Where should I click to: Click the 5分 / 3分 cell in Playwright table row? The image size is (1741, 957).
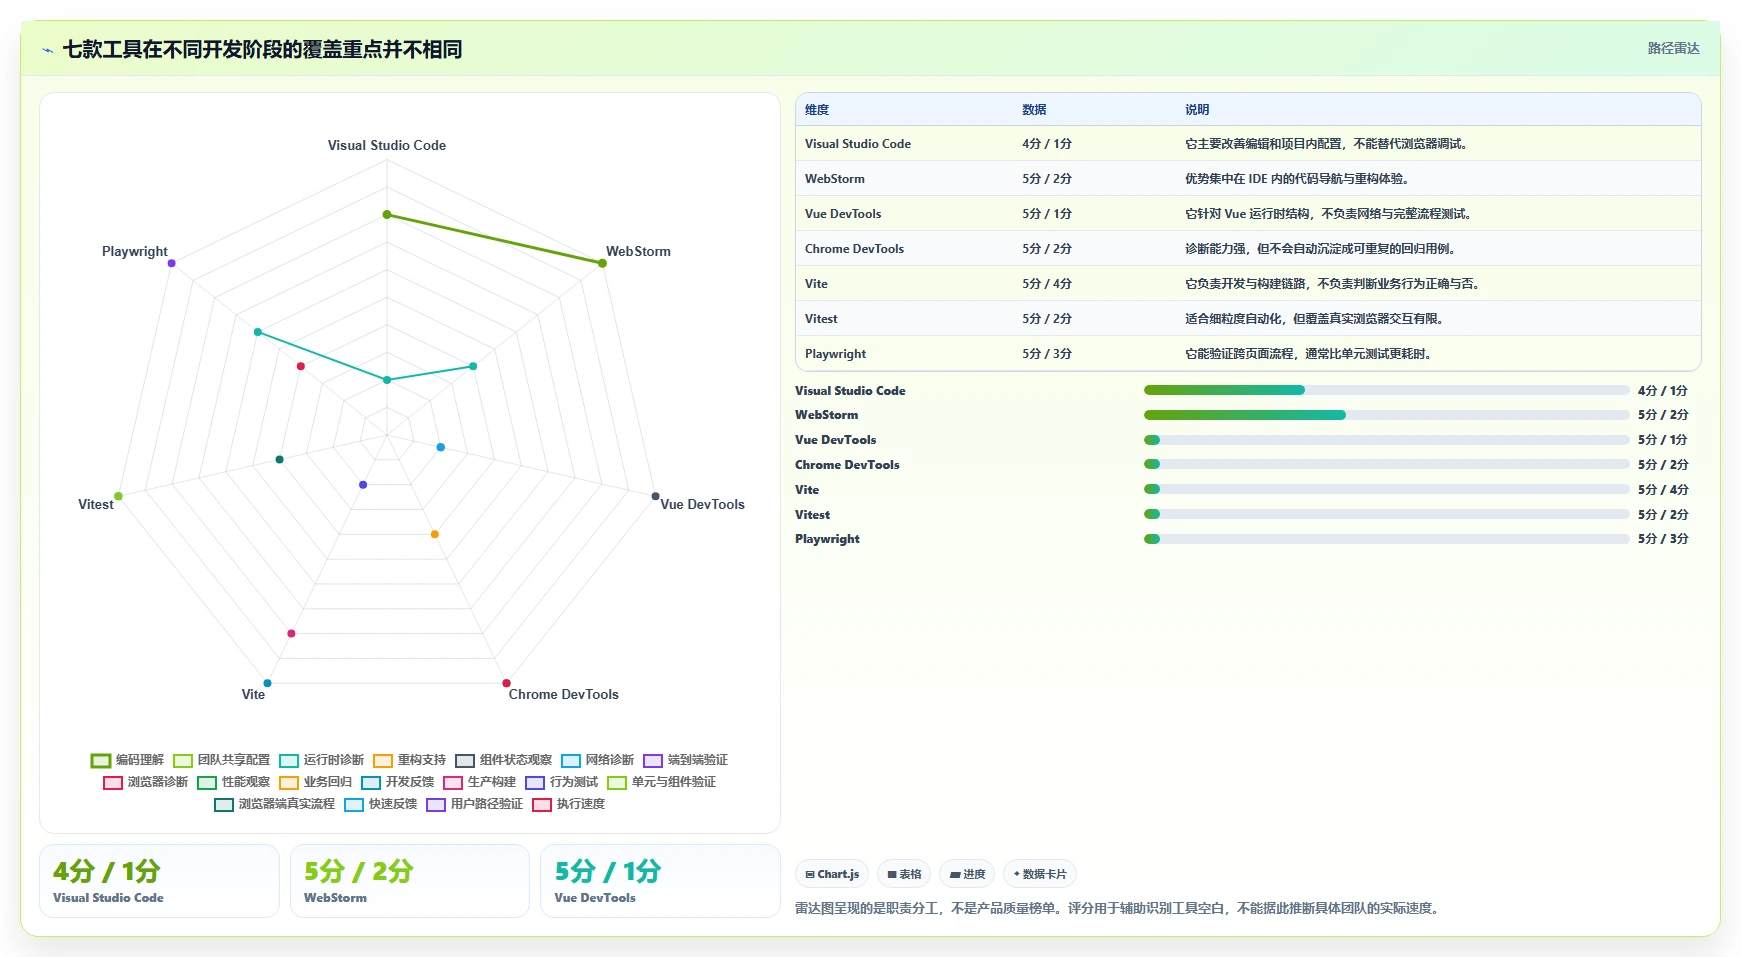(x=1047, y=354)
